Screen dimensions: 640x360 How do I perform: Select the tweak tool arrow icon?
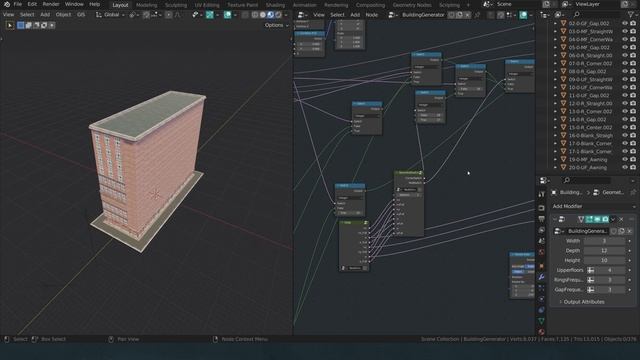click(x=10, y=25)
